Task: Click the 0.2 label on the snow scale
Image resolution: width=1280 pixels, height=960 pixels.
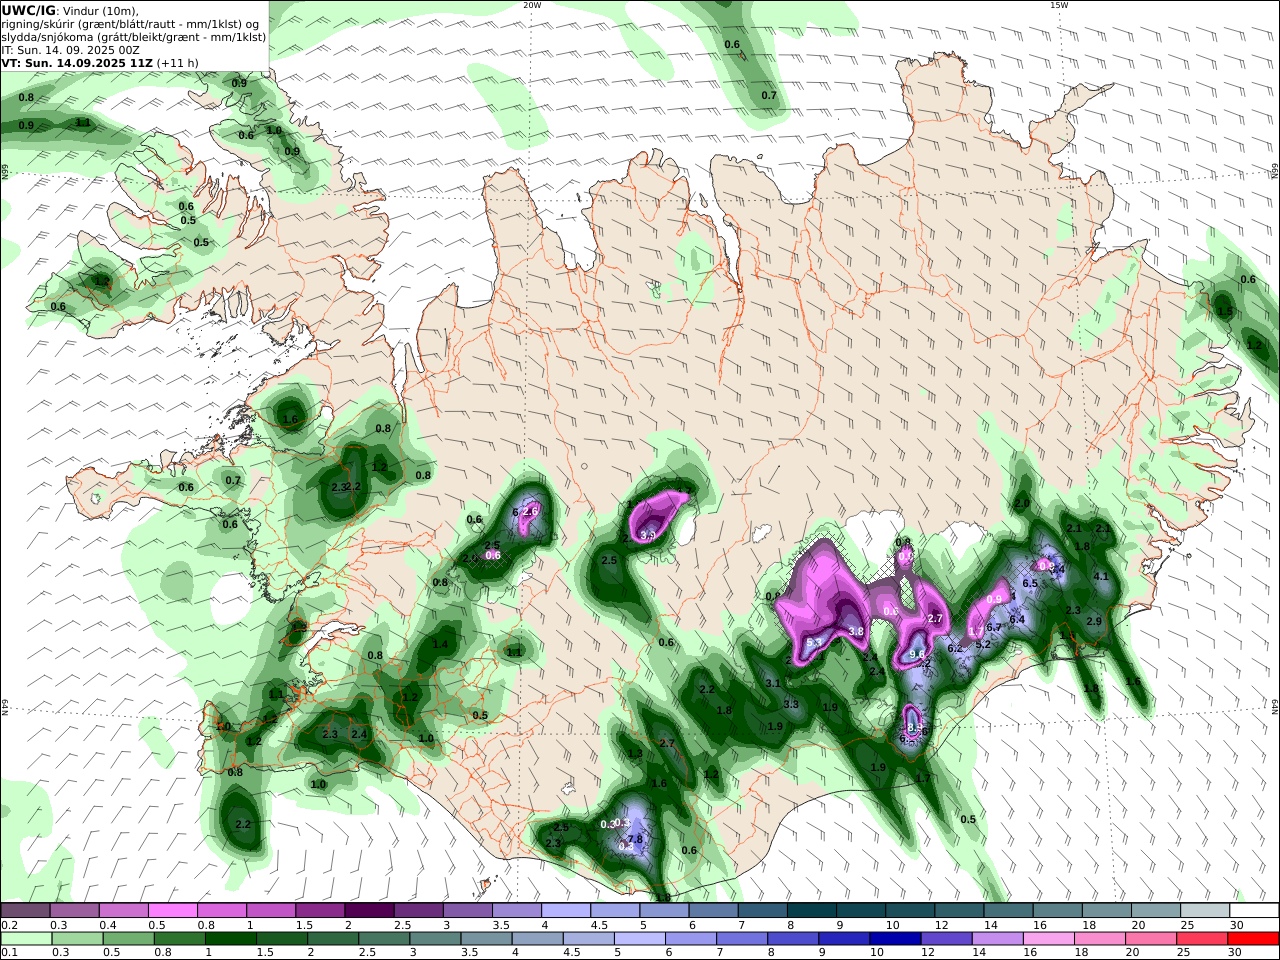Action: 7,925
